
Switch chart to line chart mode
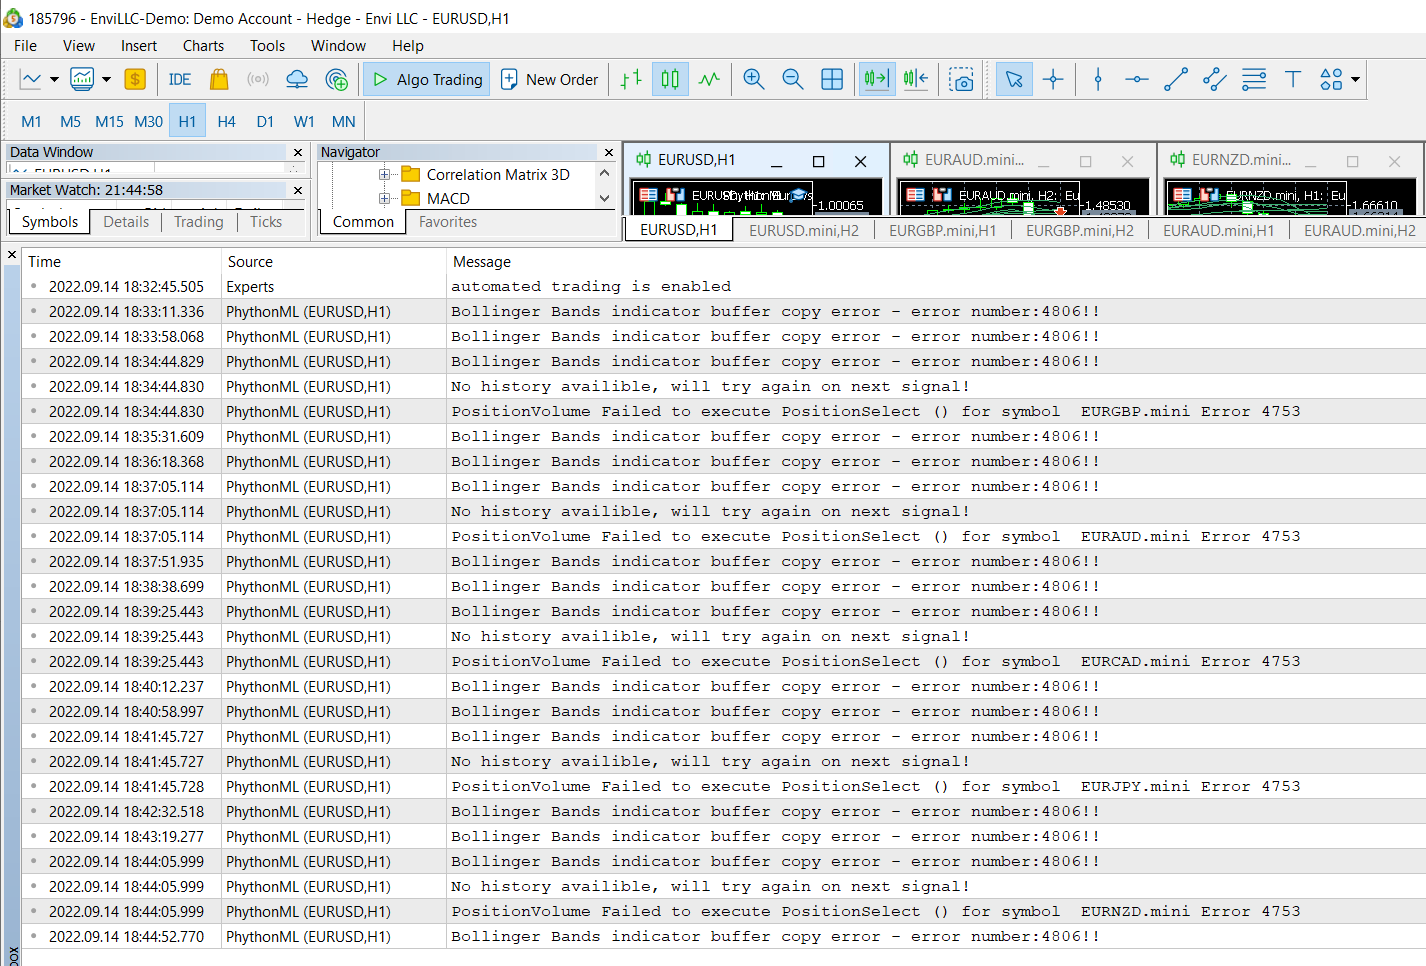click(709, 80)
